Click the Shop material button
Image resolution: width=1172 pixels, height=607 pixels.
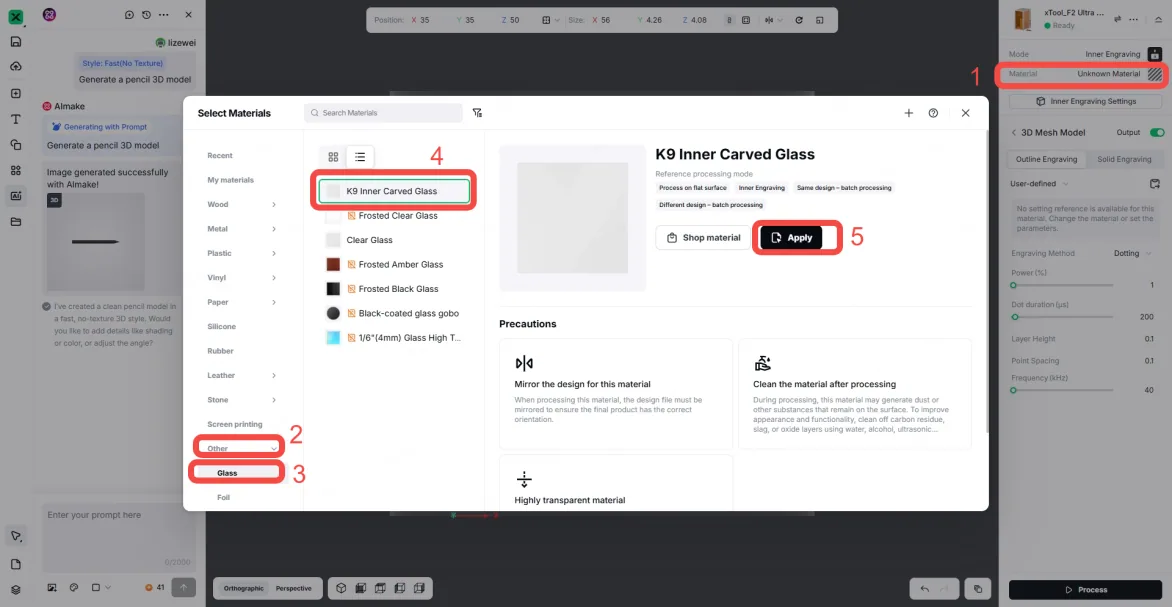[x=703, y=238]
